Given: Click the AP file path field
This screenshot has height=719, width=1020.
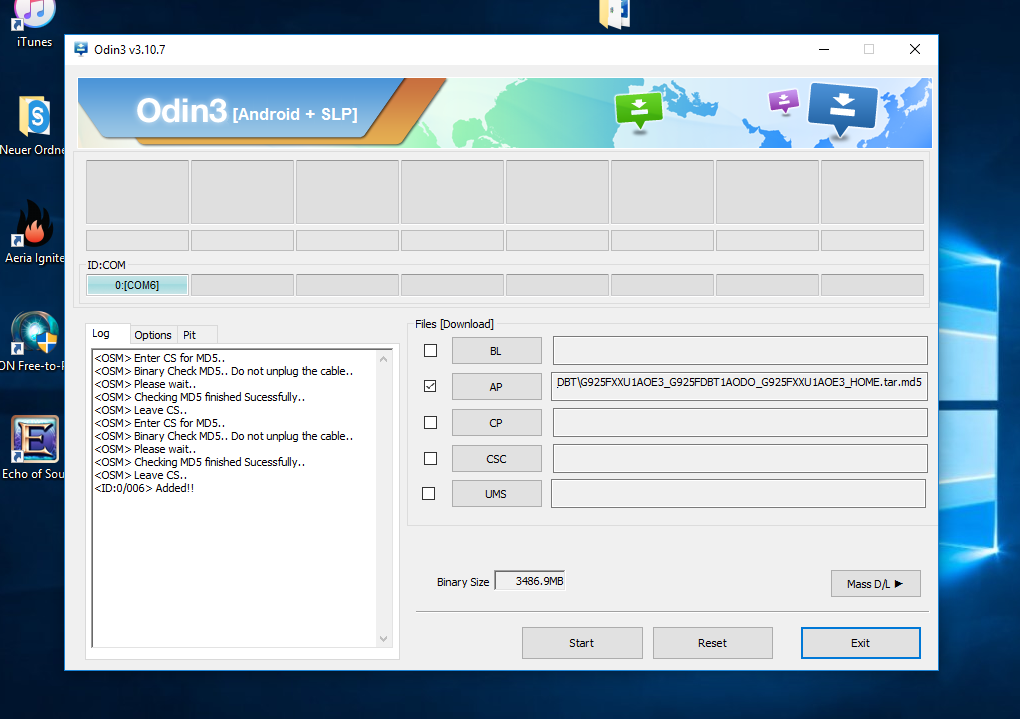Looking at the screenshot, I should coord(739,386).
